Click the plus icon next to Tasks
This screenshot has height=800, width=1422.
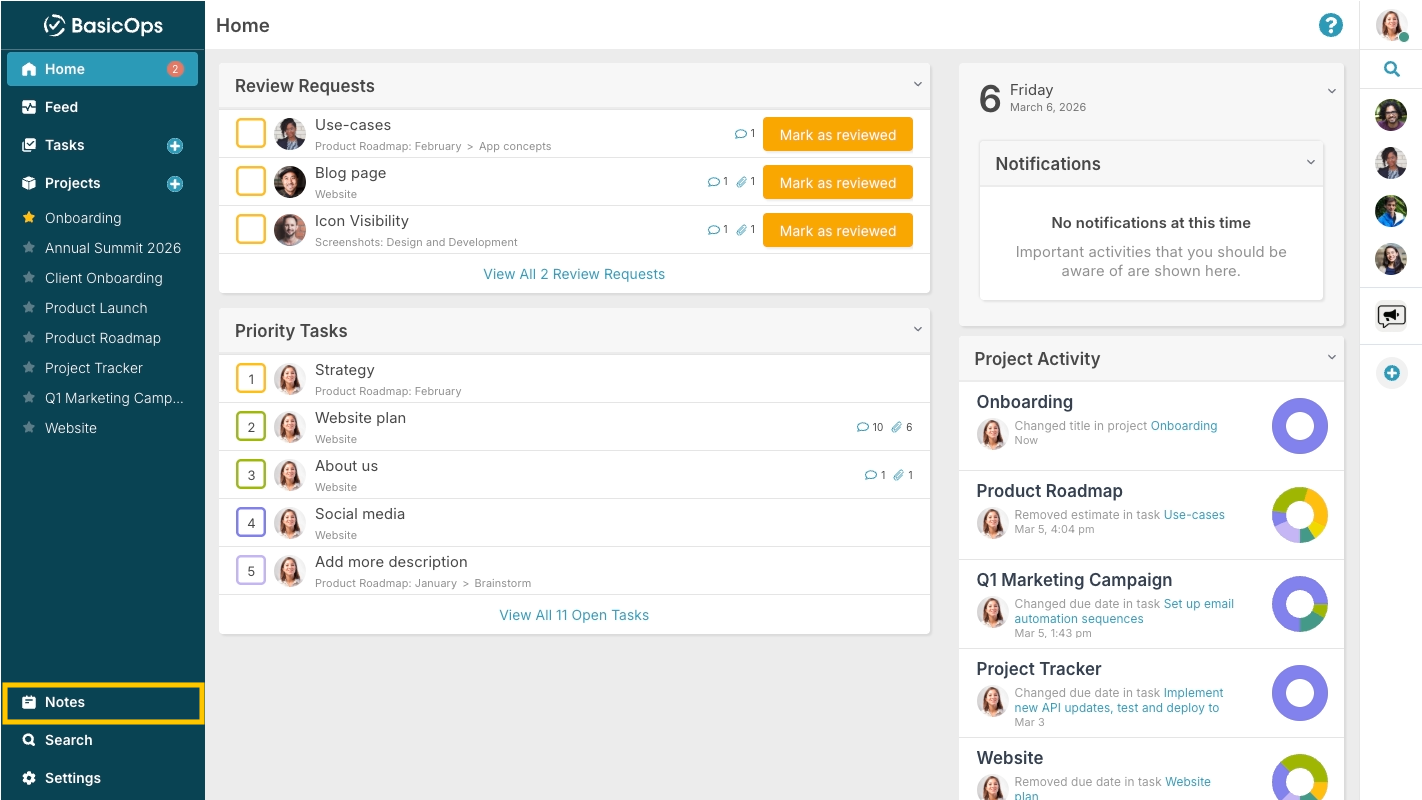175,146
